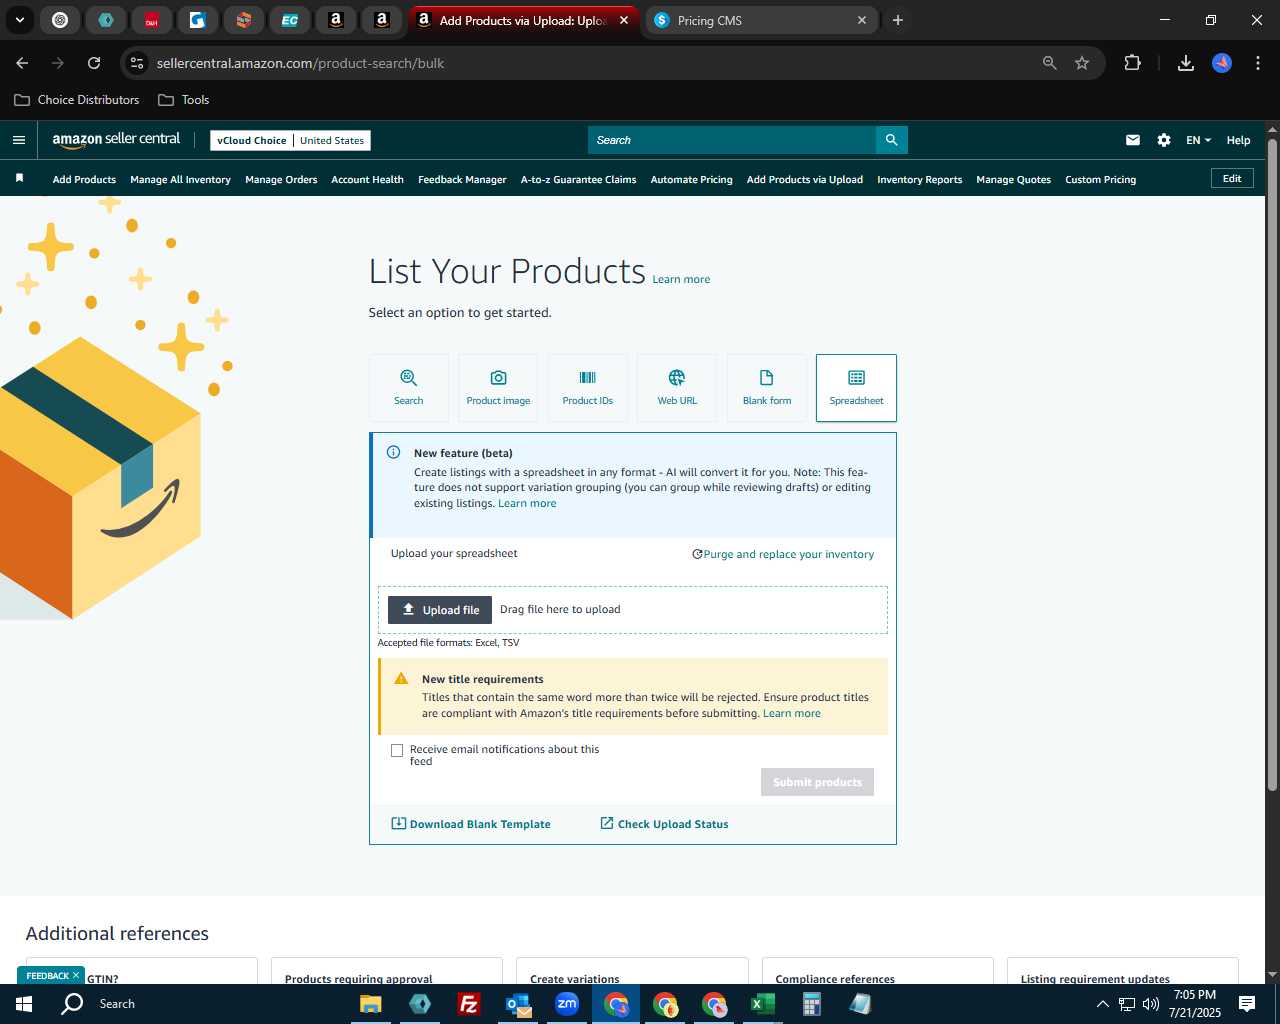The image size is (1280, 1024).
Task: Click the teal search magnifier button
Action: pyautogui.click(x=891, y=140)
